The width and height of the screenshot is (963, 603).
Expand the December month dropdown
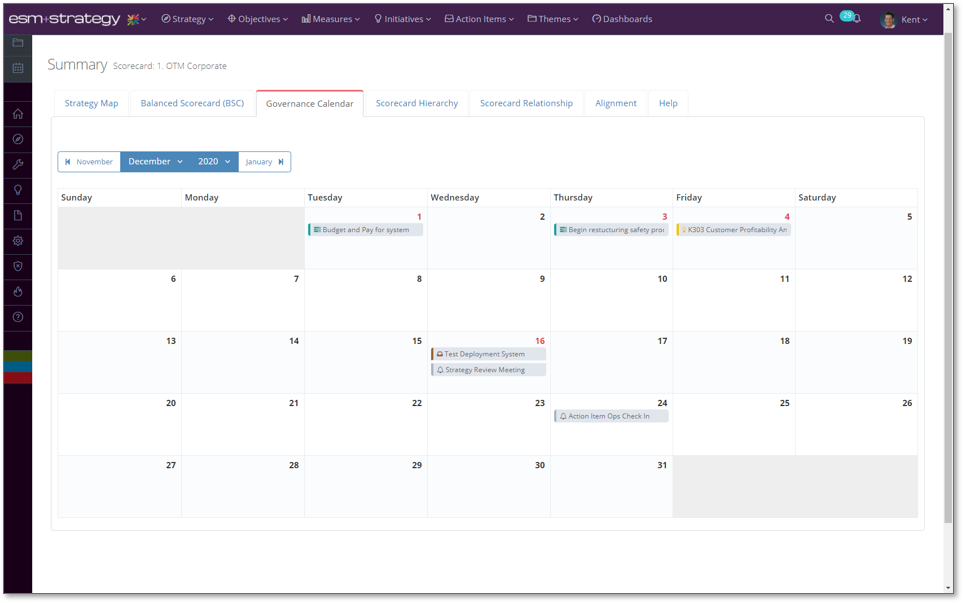(x=155, y=162)
